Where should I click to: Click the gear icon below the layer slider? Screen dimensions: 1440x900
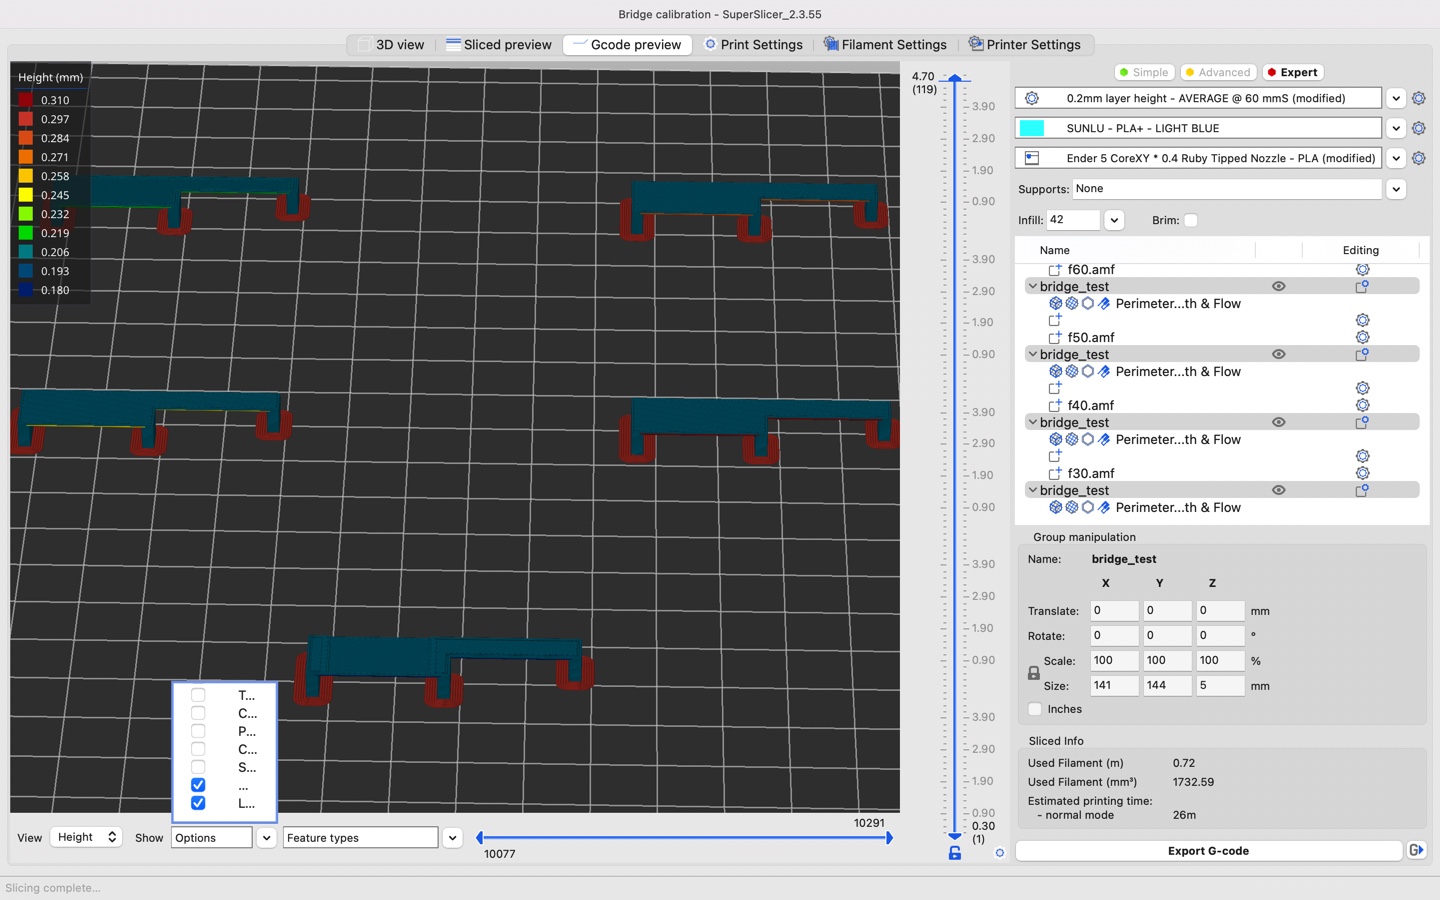(999, 854)
